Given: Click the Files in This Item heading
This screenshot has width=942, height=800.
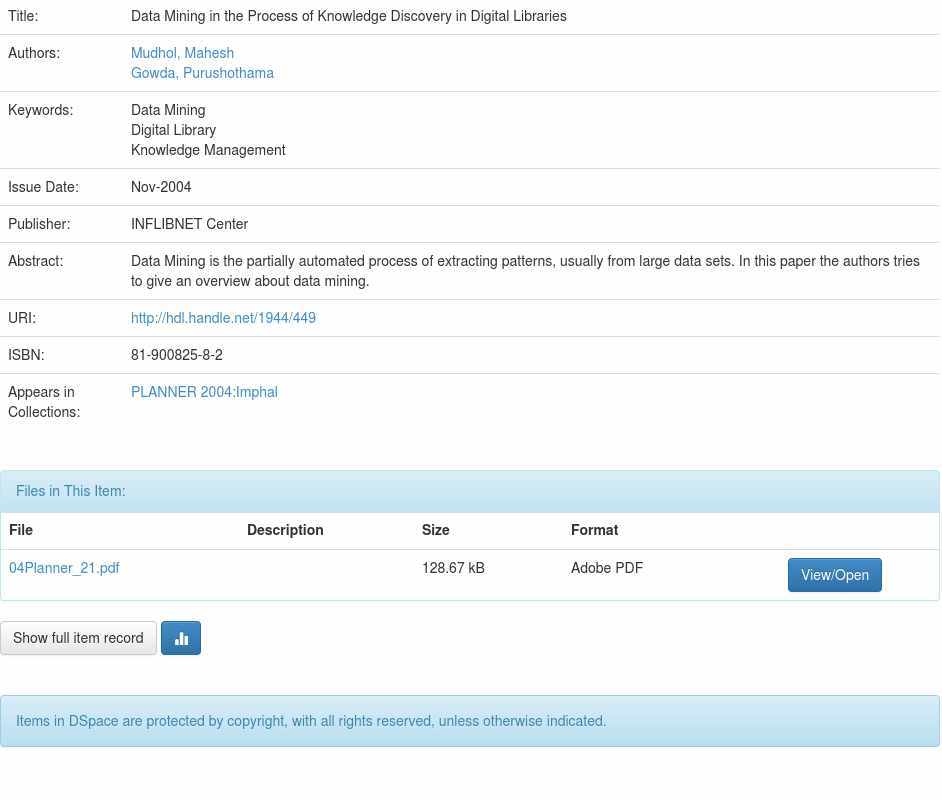Looking at the screenshot, I should coord(71,491).
